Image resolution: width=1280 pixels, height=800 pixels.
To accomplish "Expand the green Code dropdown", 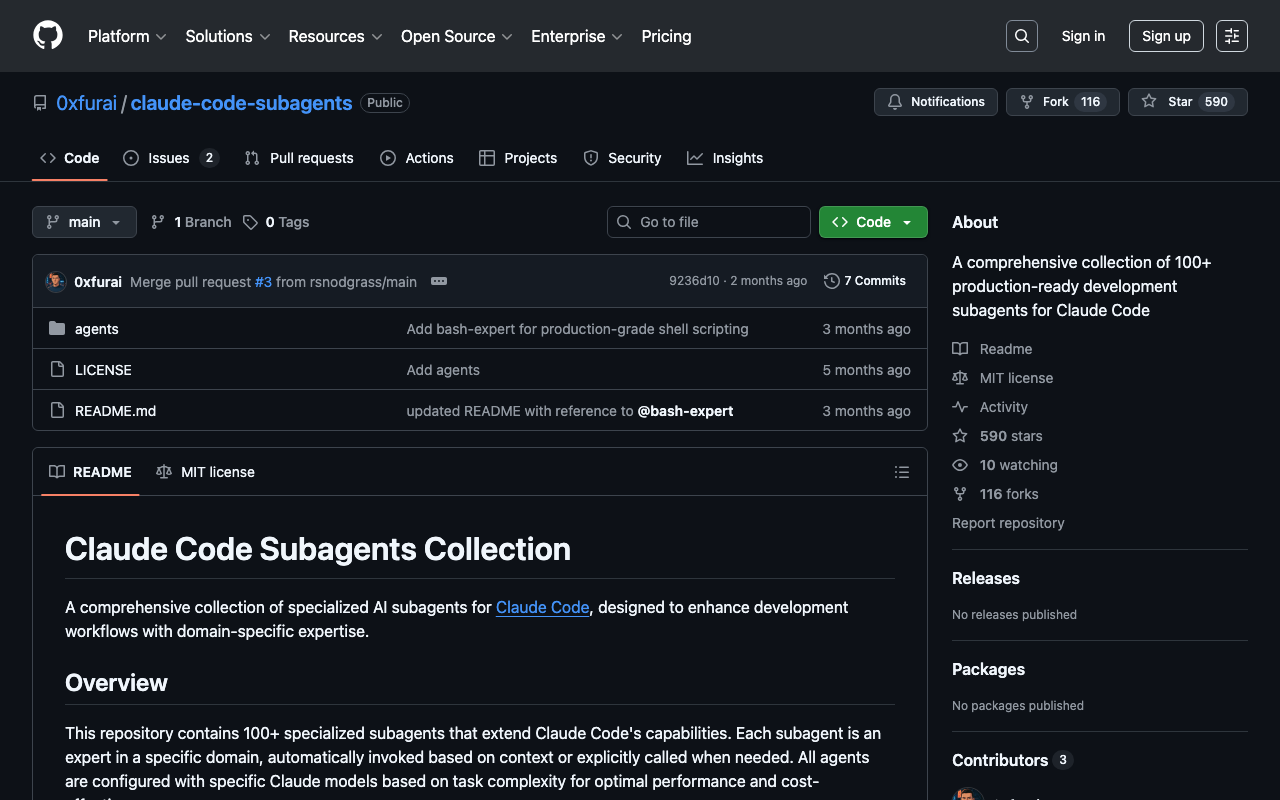I will (x=873, y=222).
